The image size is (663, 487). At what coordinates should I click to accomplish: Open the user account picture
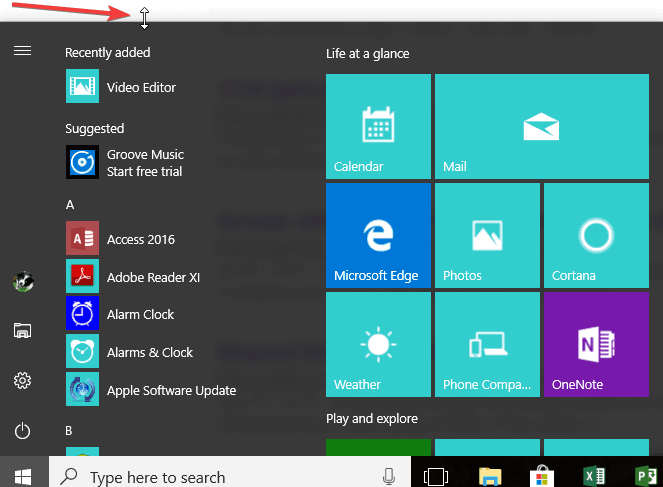23,282
